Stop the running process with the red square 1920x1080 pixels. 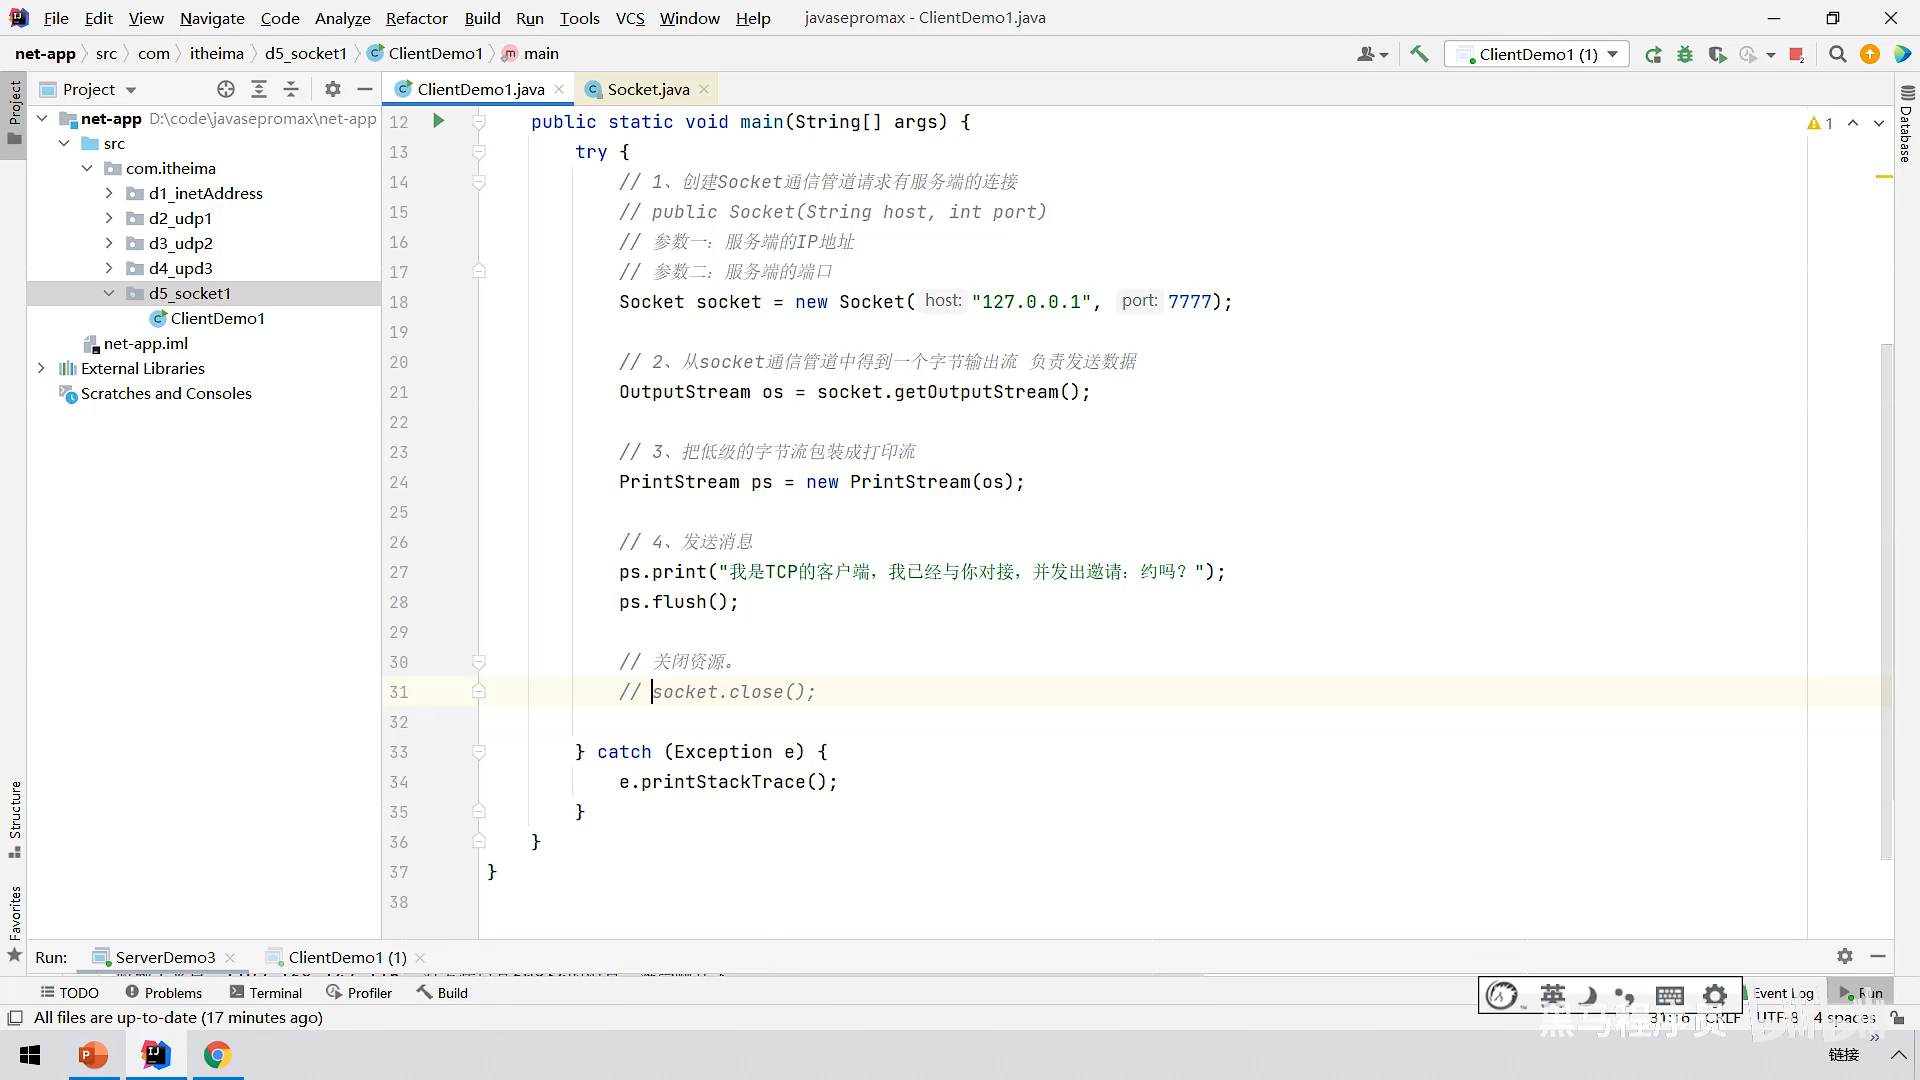[x=1796, y=54]
